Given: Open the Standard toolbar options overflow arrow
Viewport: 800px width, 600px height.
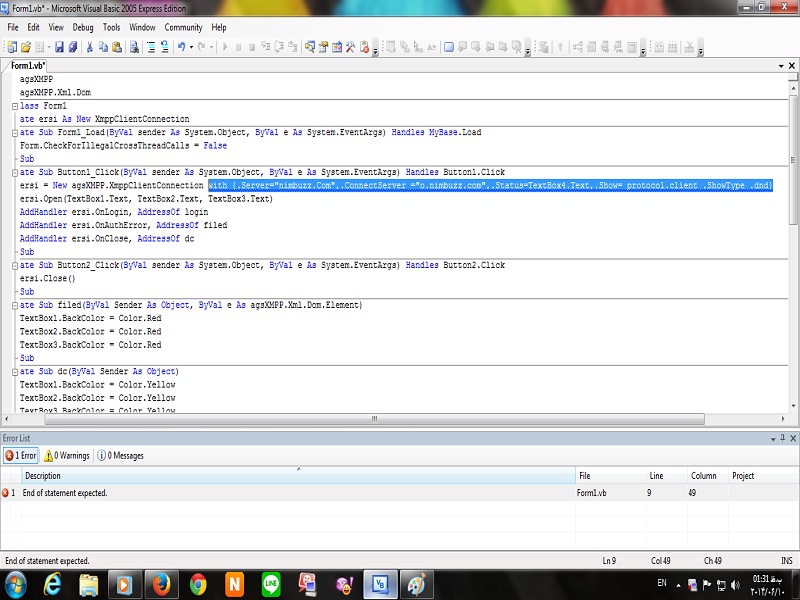Looking at the screenshot, I should (376, 51).
